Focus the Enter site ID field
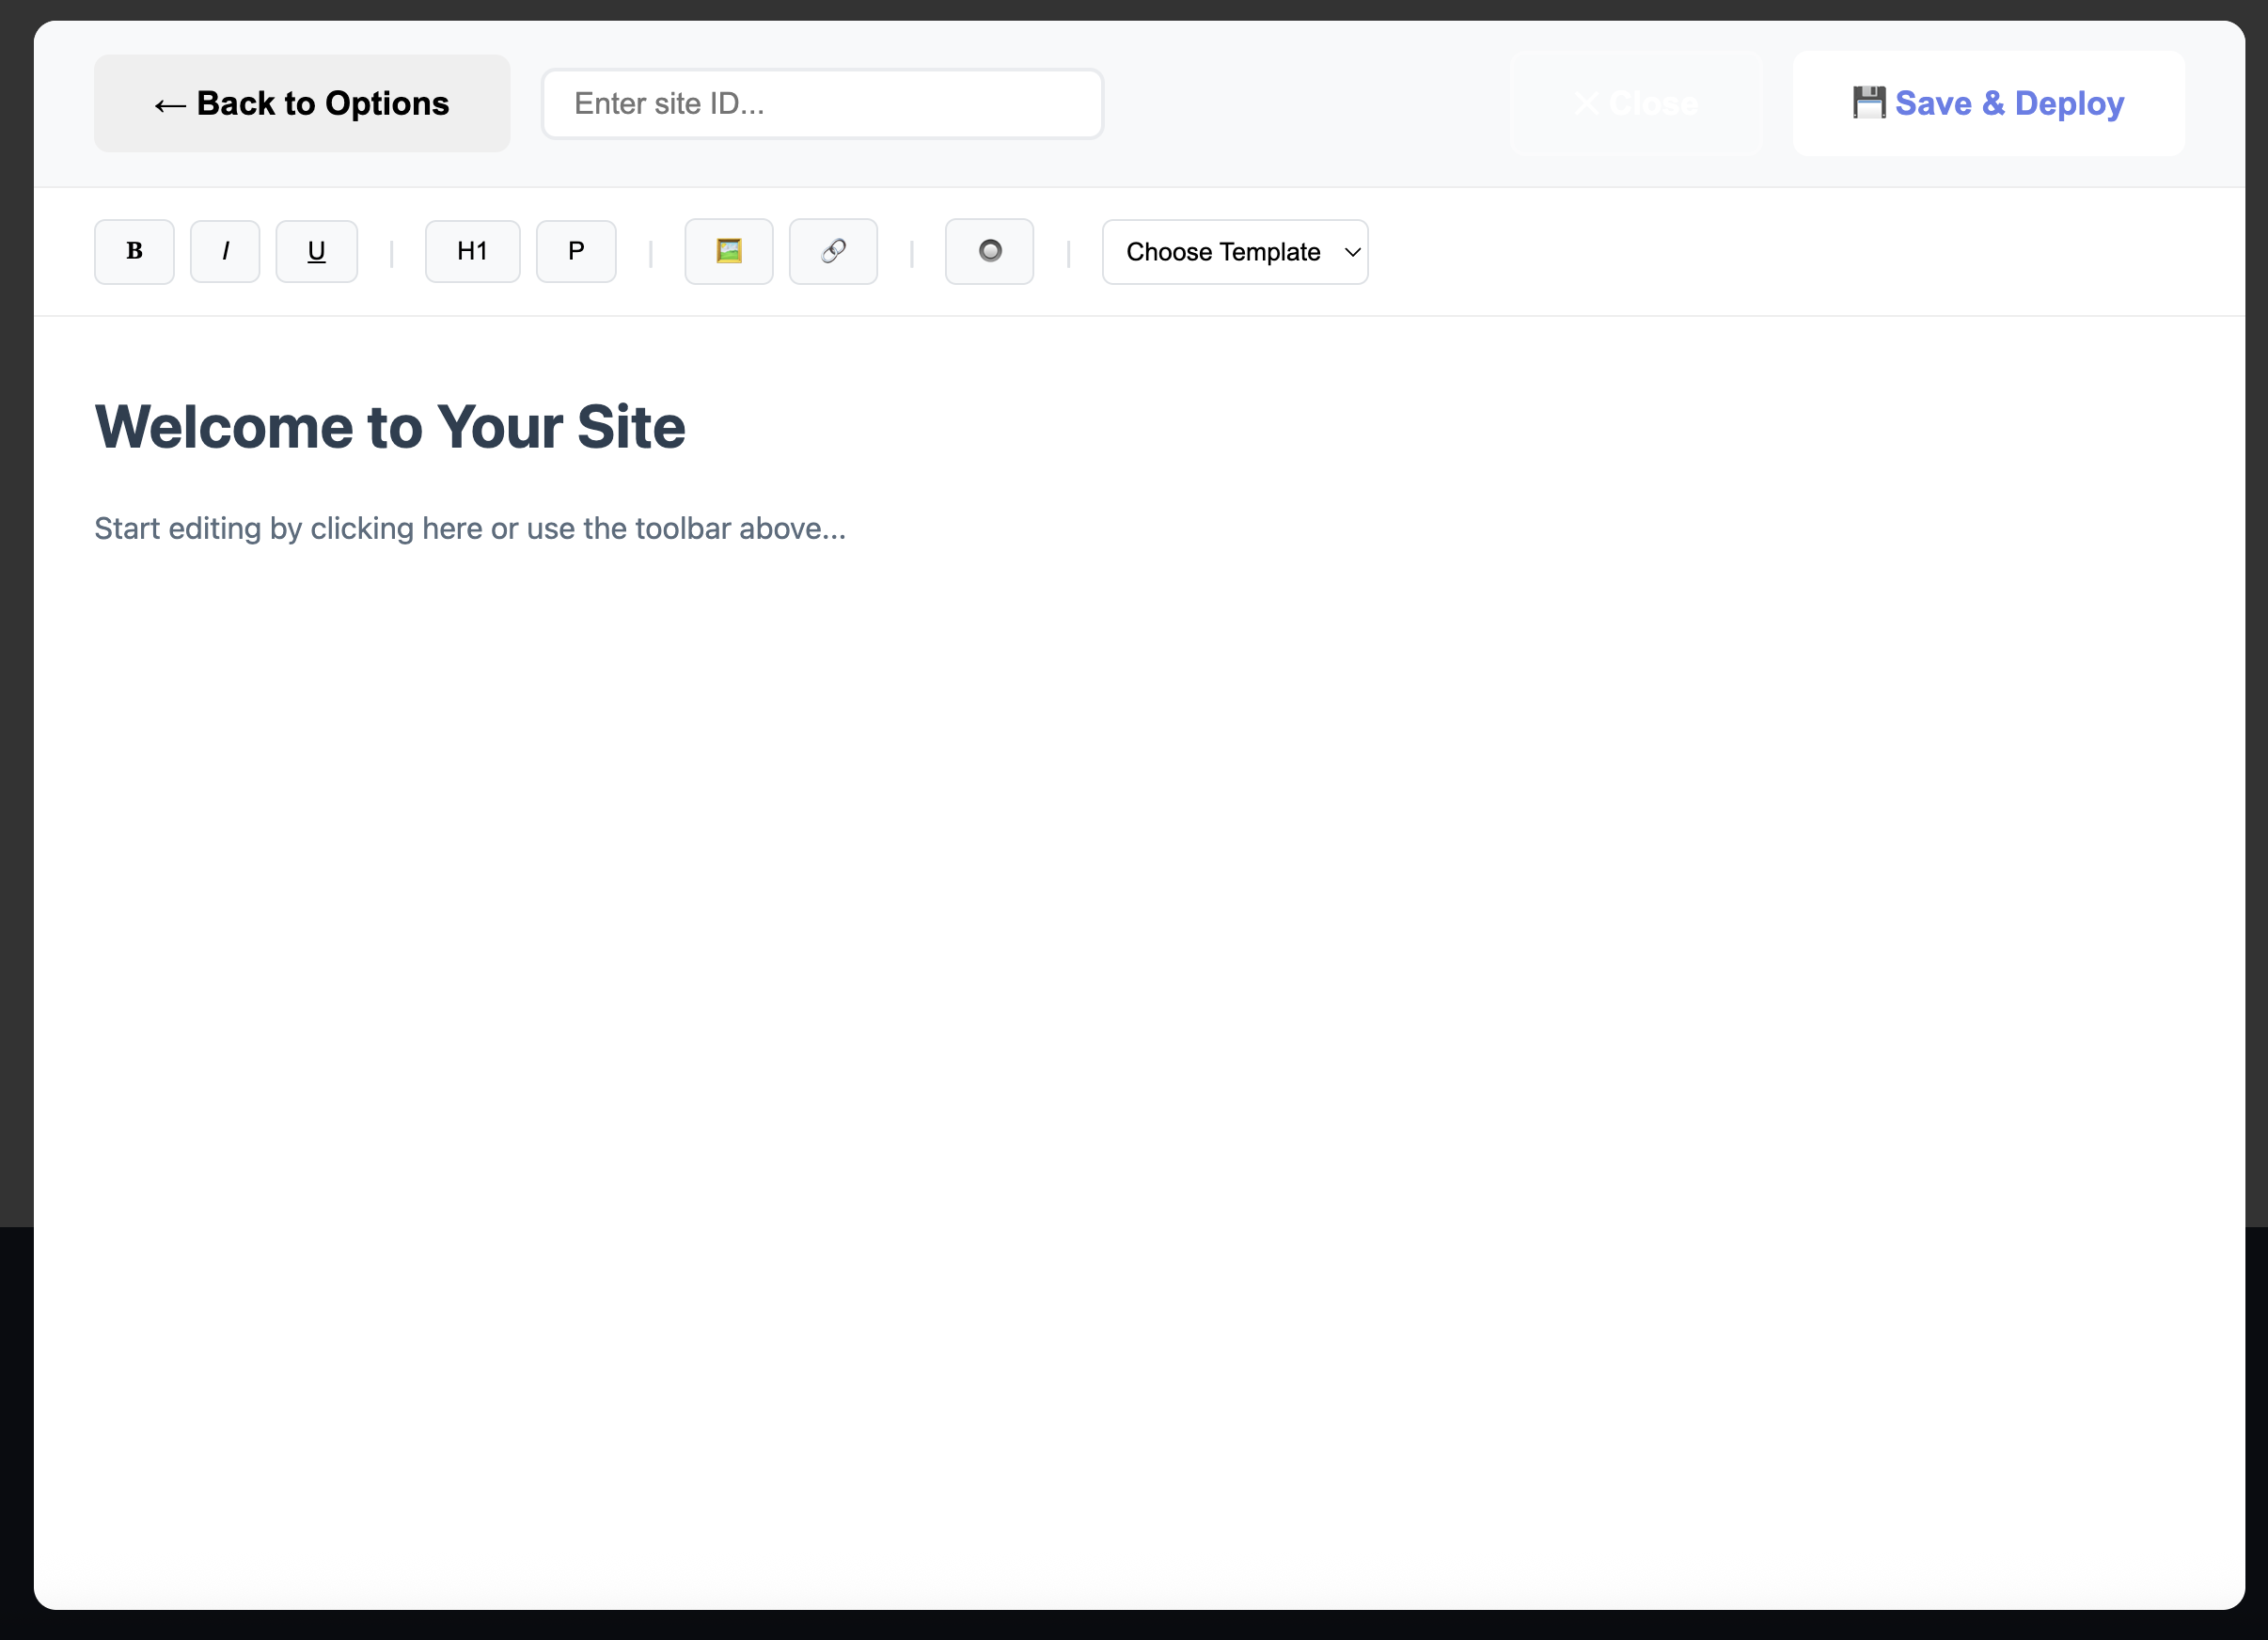 (x=822, y=103)
